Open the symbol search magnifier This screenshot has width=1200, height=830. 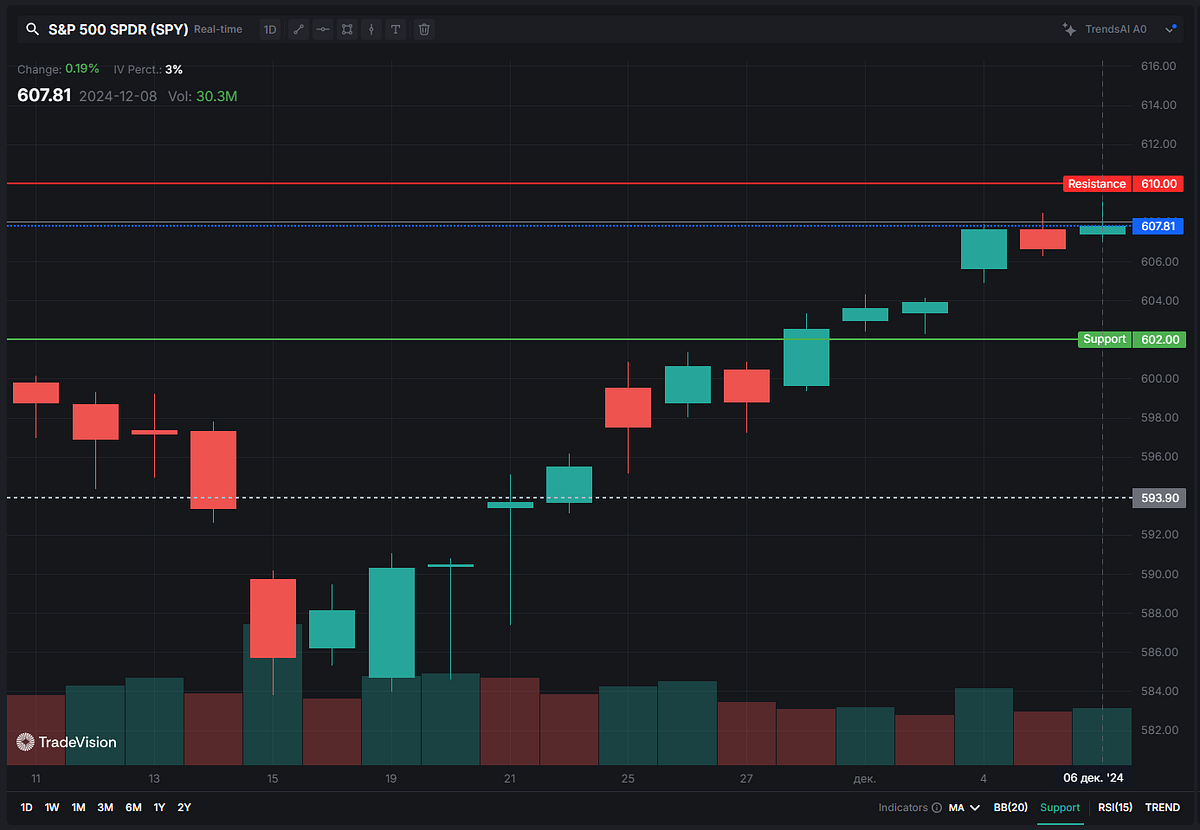point(32,29)
